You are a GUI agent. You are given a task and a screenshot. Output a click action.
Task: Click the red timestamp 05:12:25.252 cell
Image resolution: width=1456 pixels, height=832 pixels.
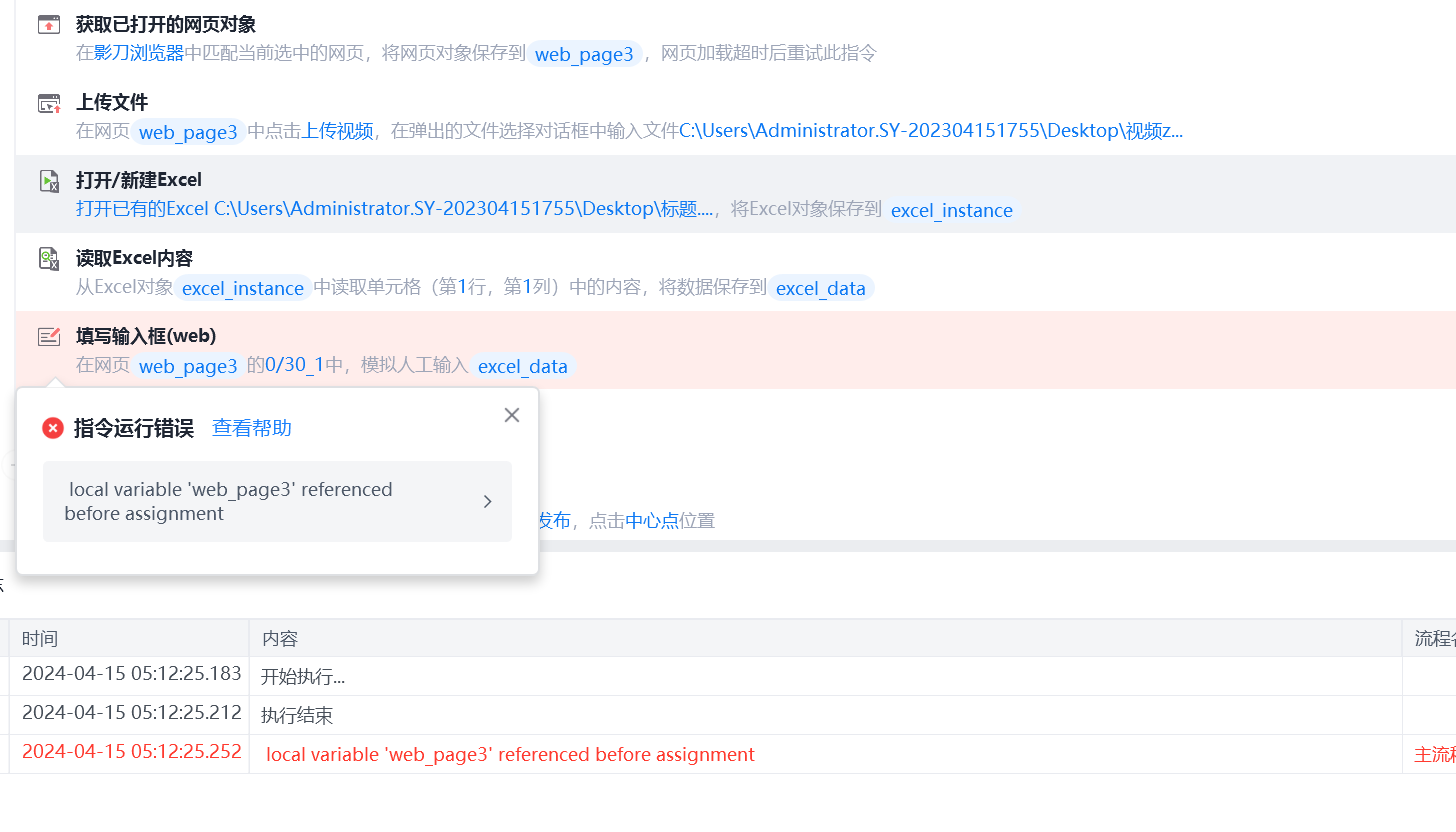click(132, 751)
